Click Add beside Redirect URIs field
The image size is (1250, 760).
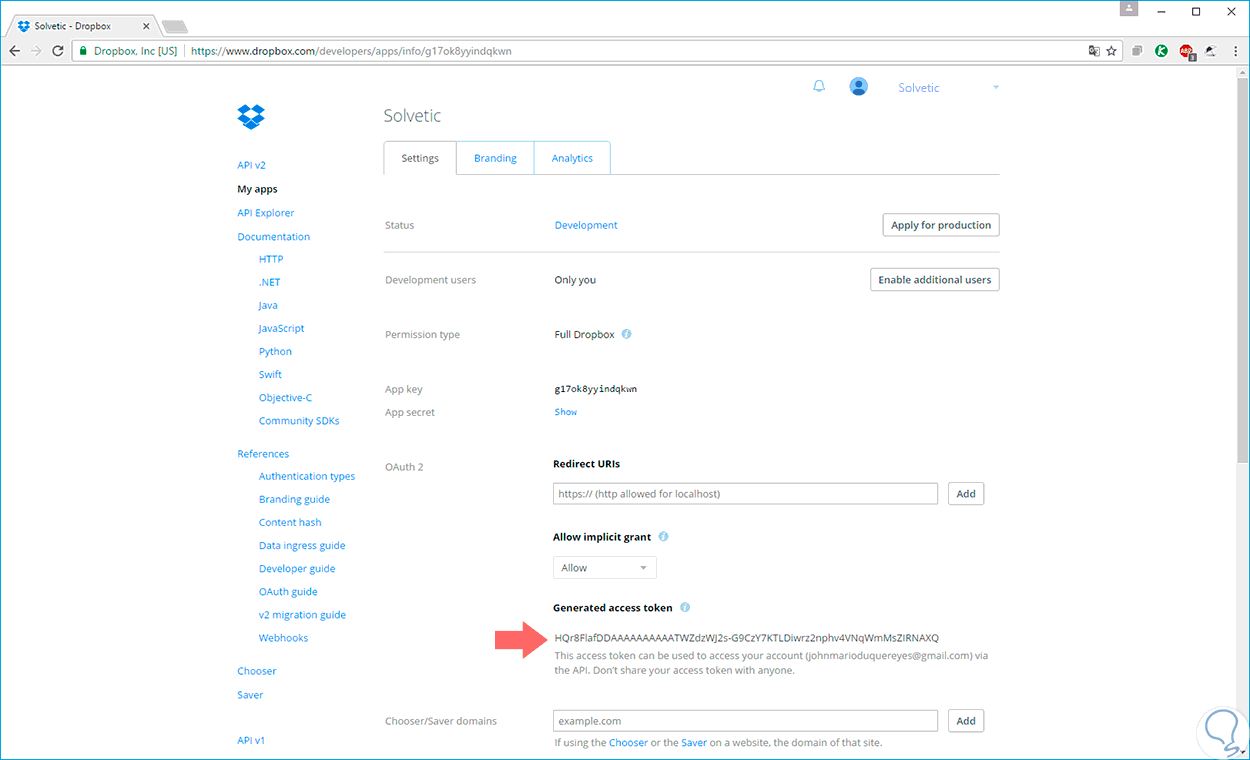click(966, 494)
